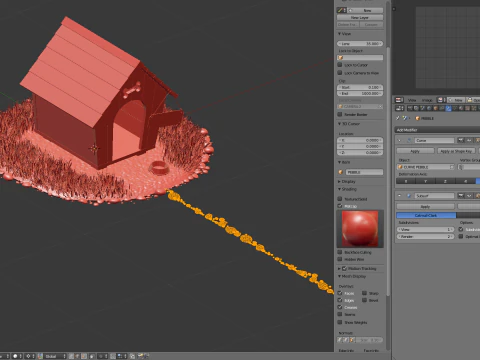Enable the Backface Culling checkbox
The height and width of the screenshot is (360, 480).
(340, 252)
